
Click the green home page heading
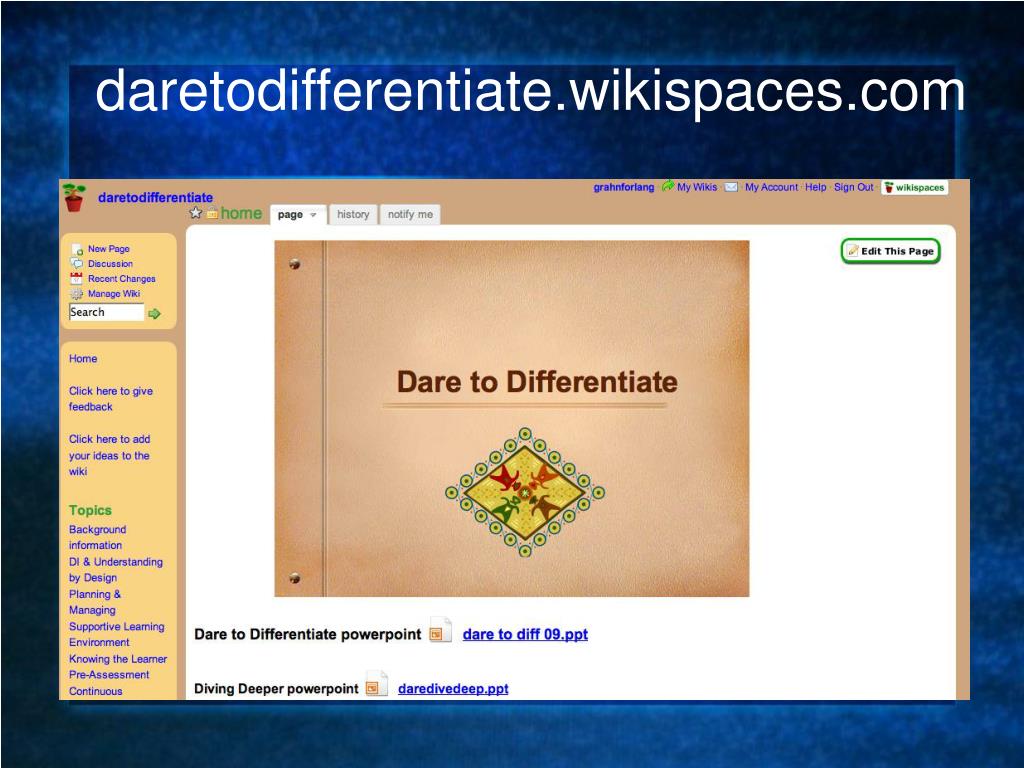click(x=241, y=213)
